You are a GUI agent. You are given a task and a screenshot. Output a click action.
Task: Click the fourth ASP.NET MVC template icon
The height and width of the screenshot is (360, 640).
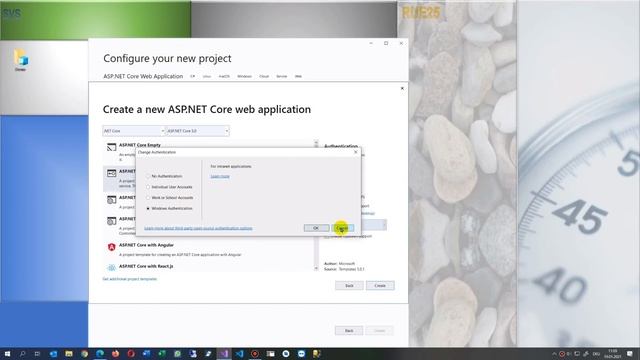111,221
